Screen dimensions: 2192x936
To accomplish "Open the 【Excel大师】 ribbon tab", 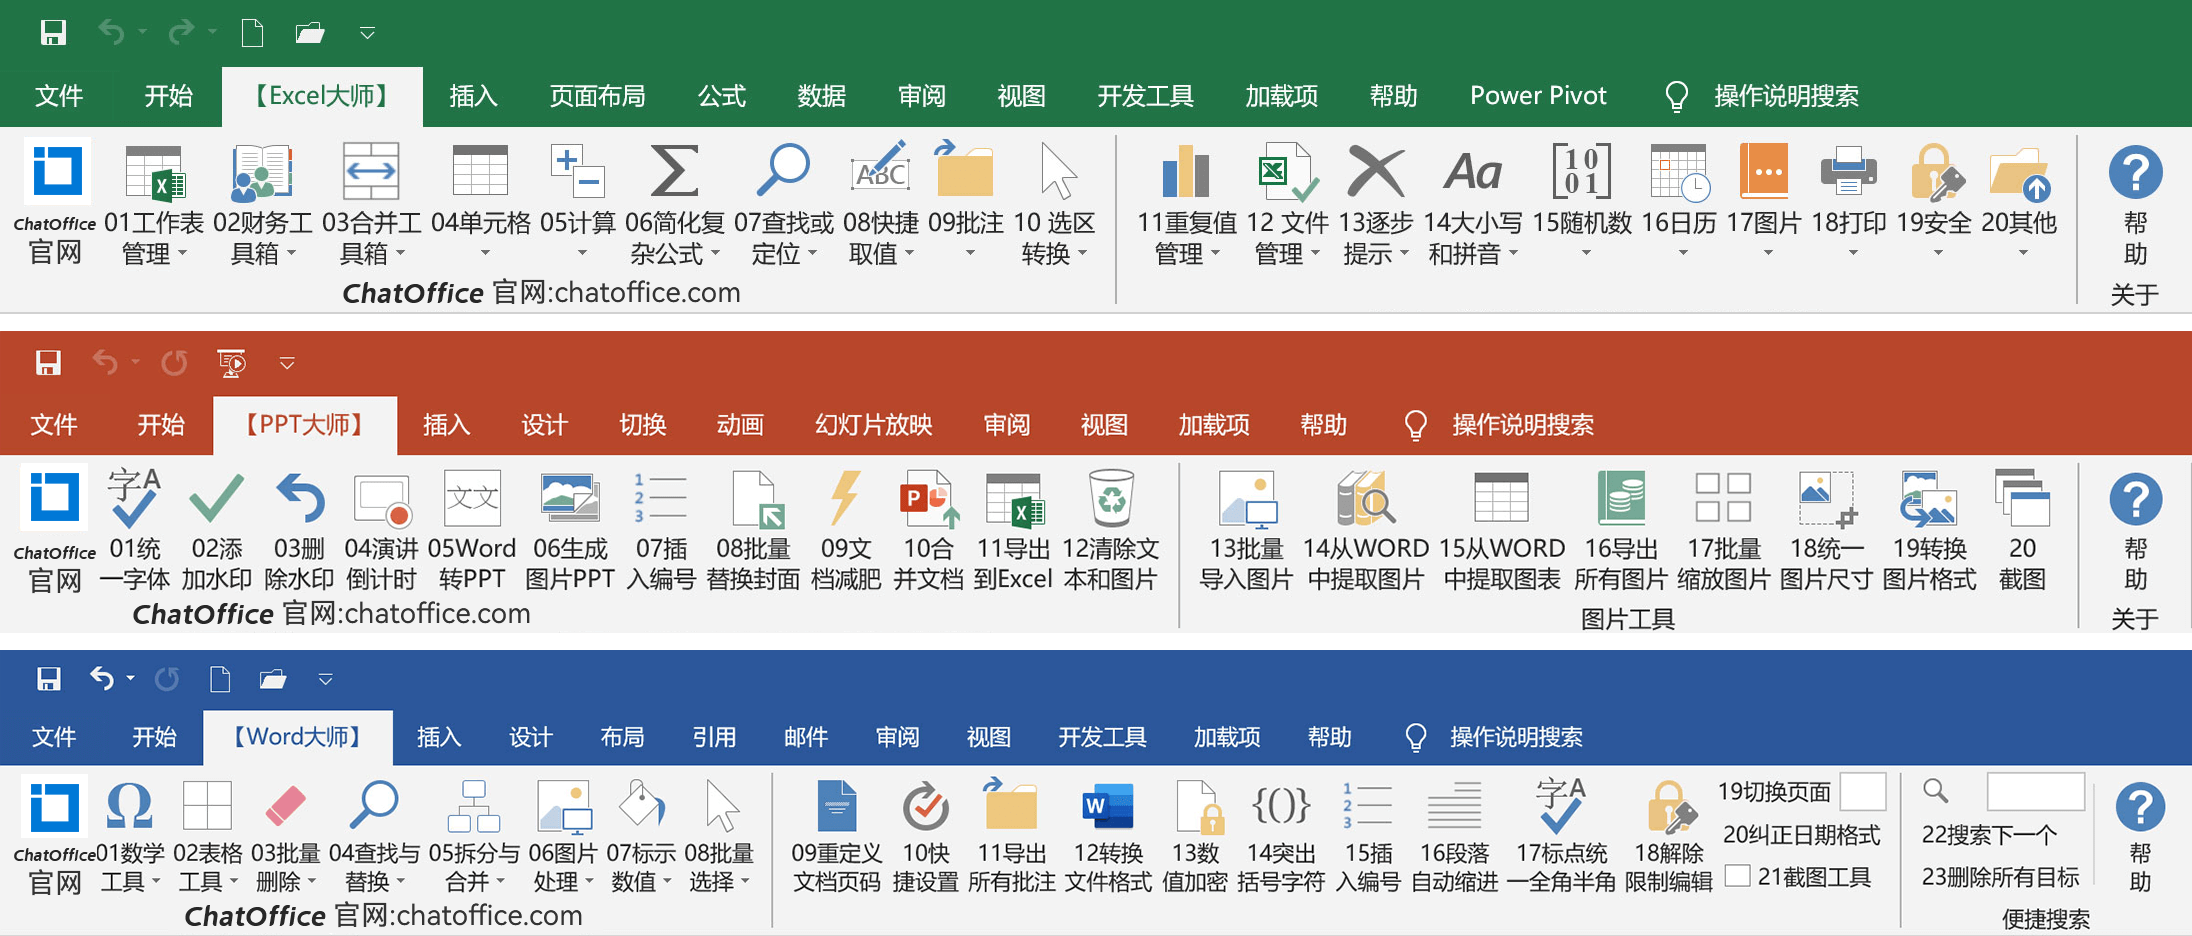I will [322, 96].
